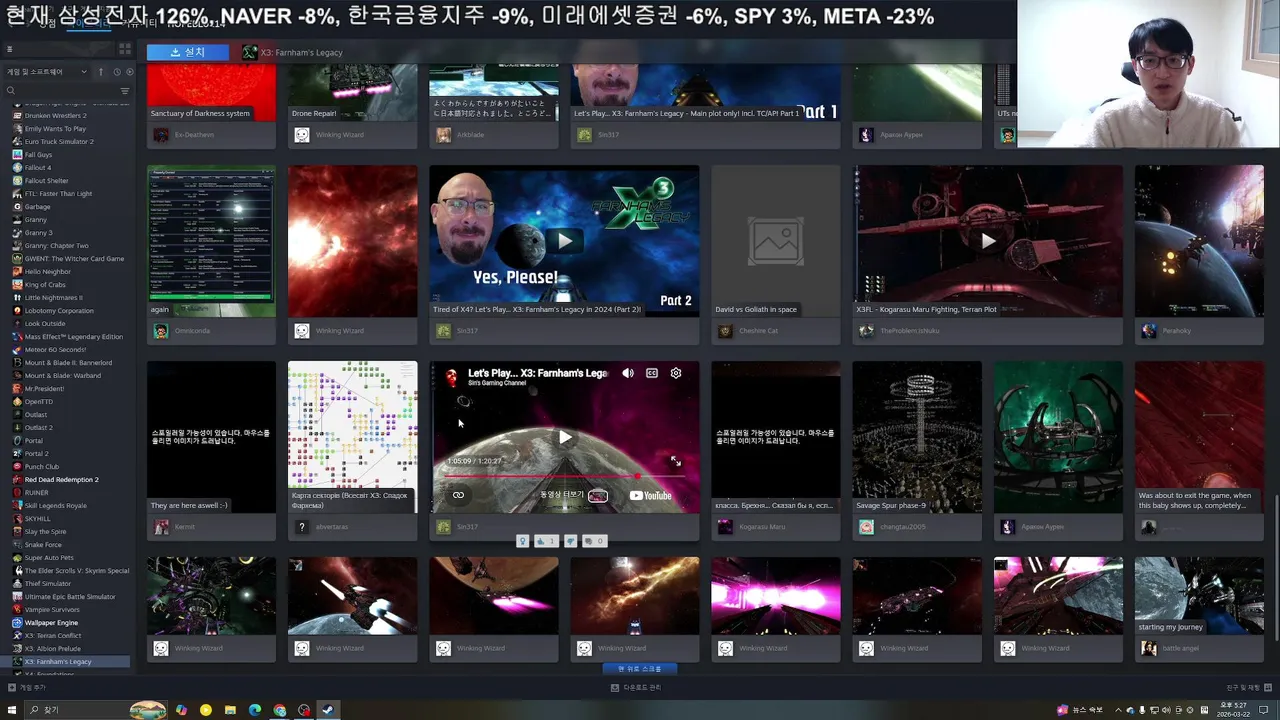Screen dimensions: 1280x720
Task: Open the video on YouTube logo
Action: [651, 495]
